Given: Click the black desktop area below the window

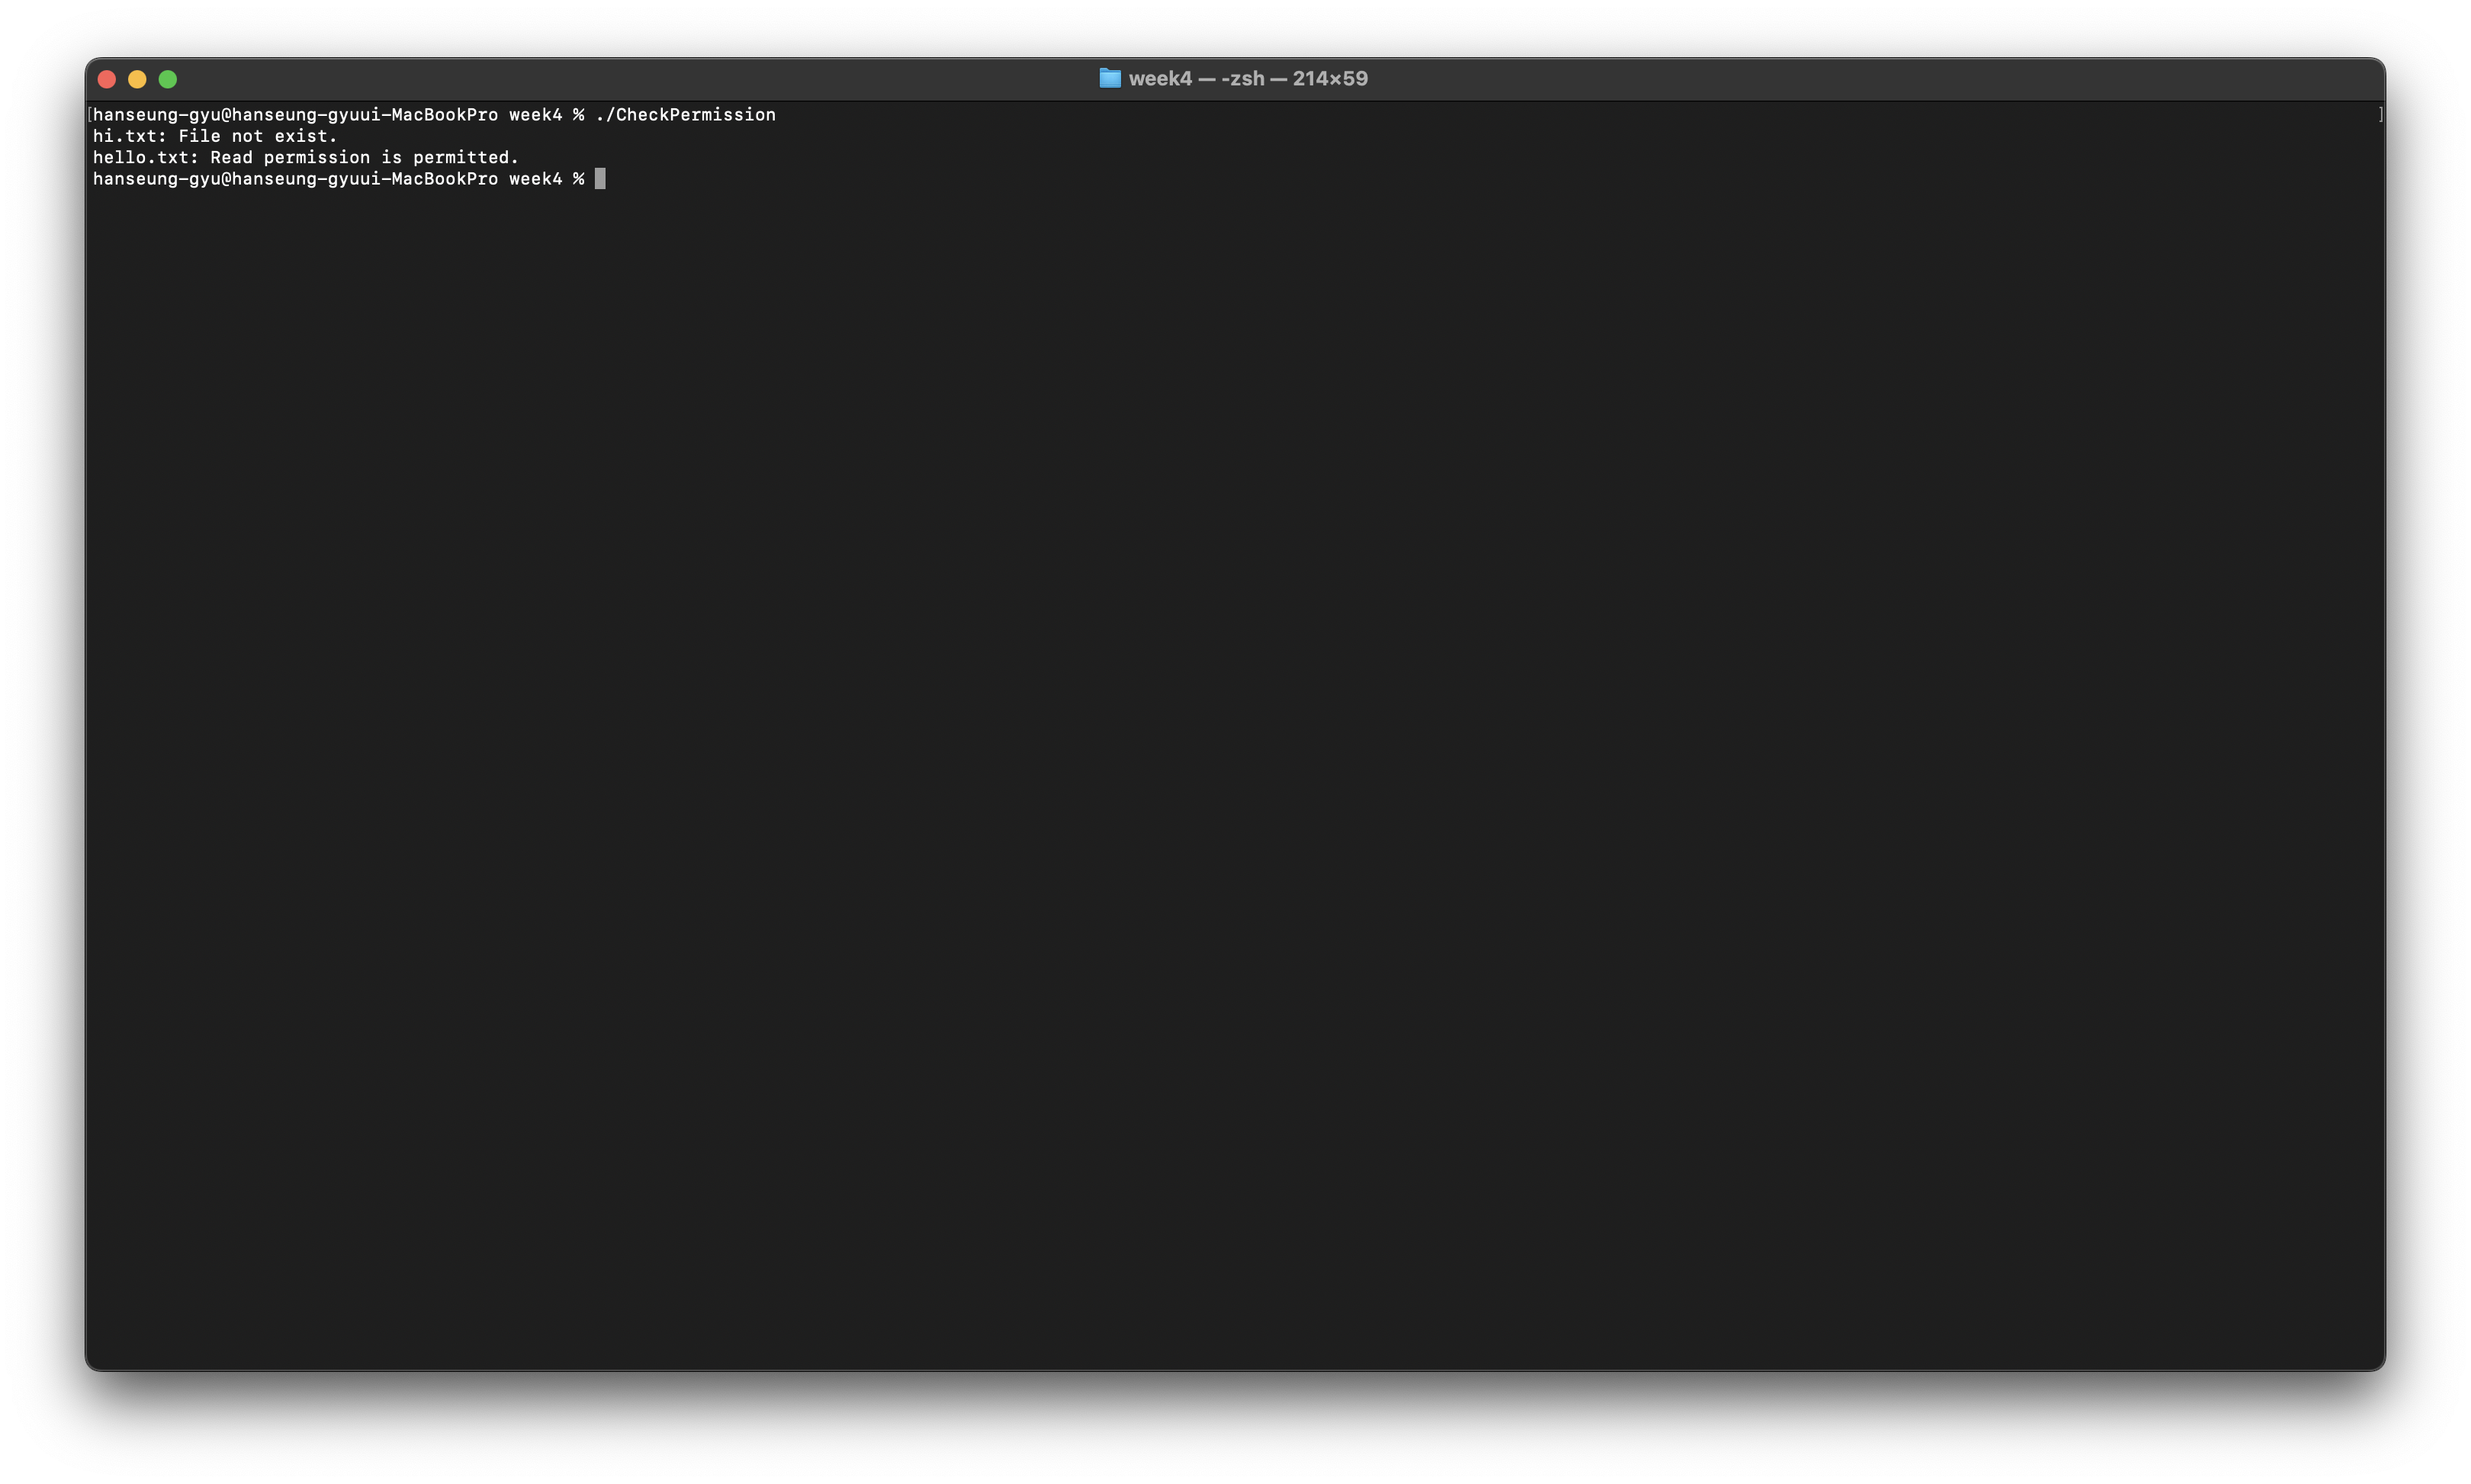Looking at the screenshot, I should [x=1235, y=1430].
